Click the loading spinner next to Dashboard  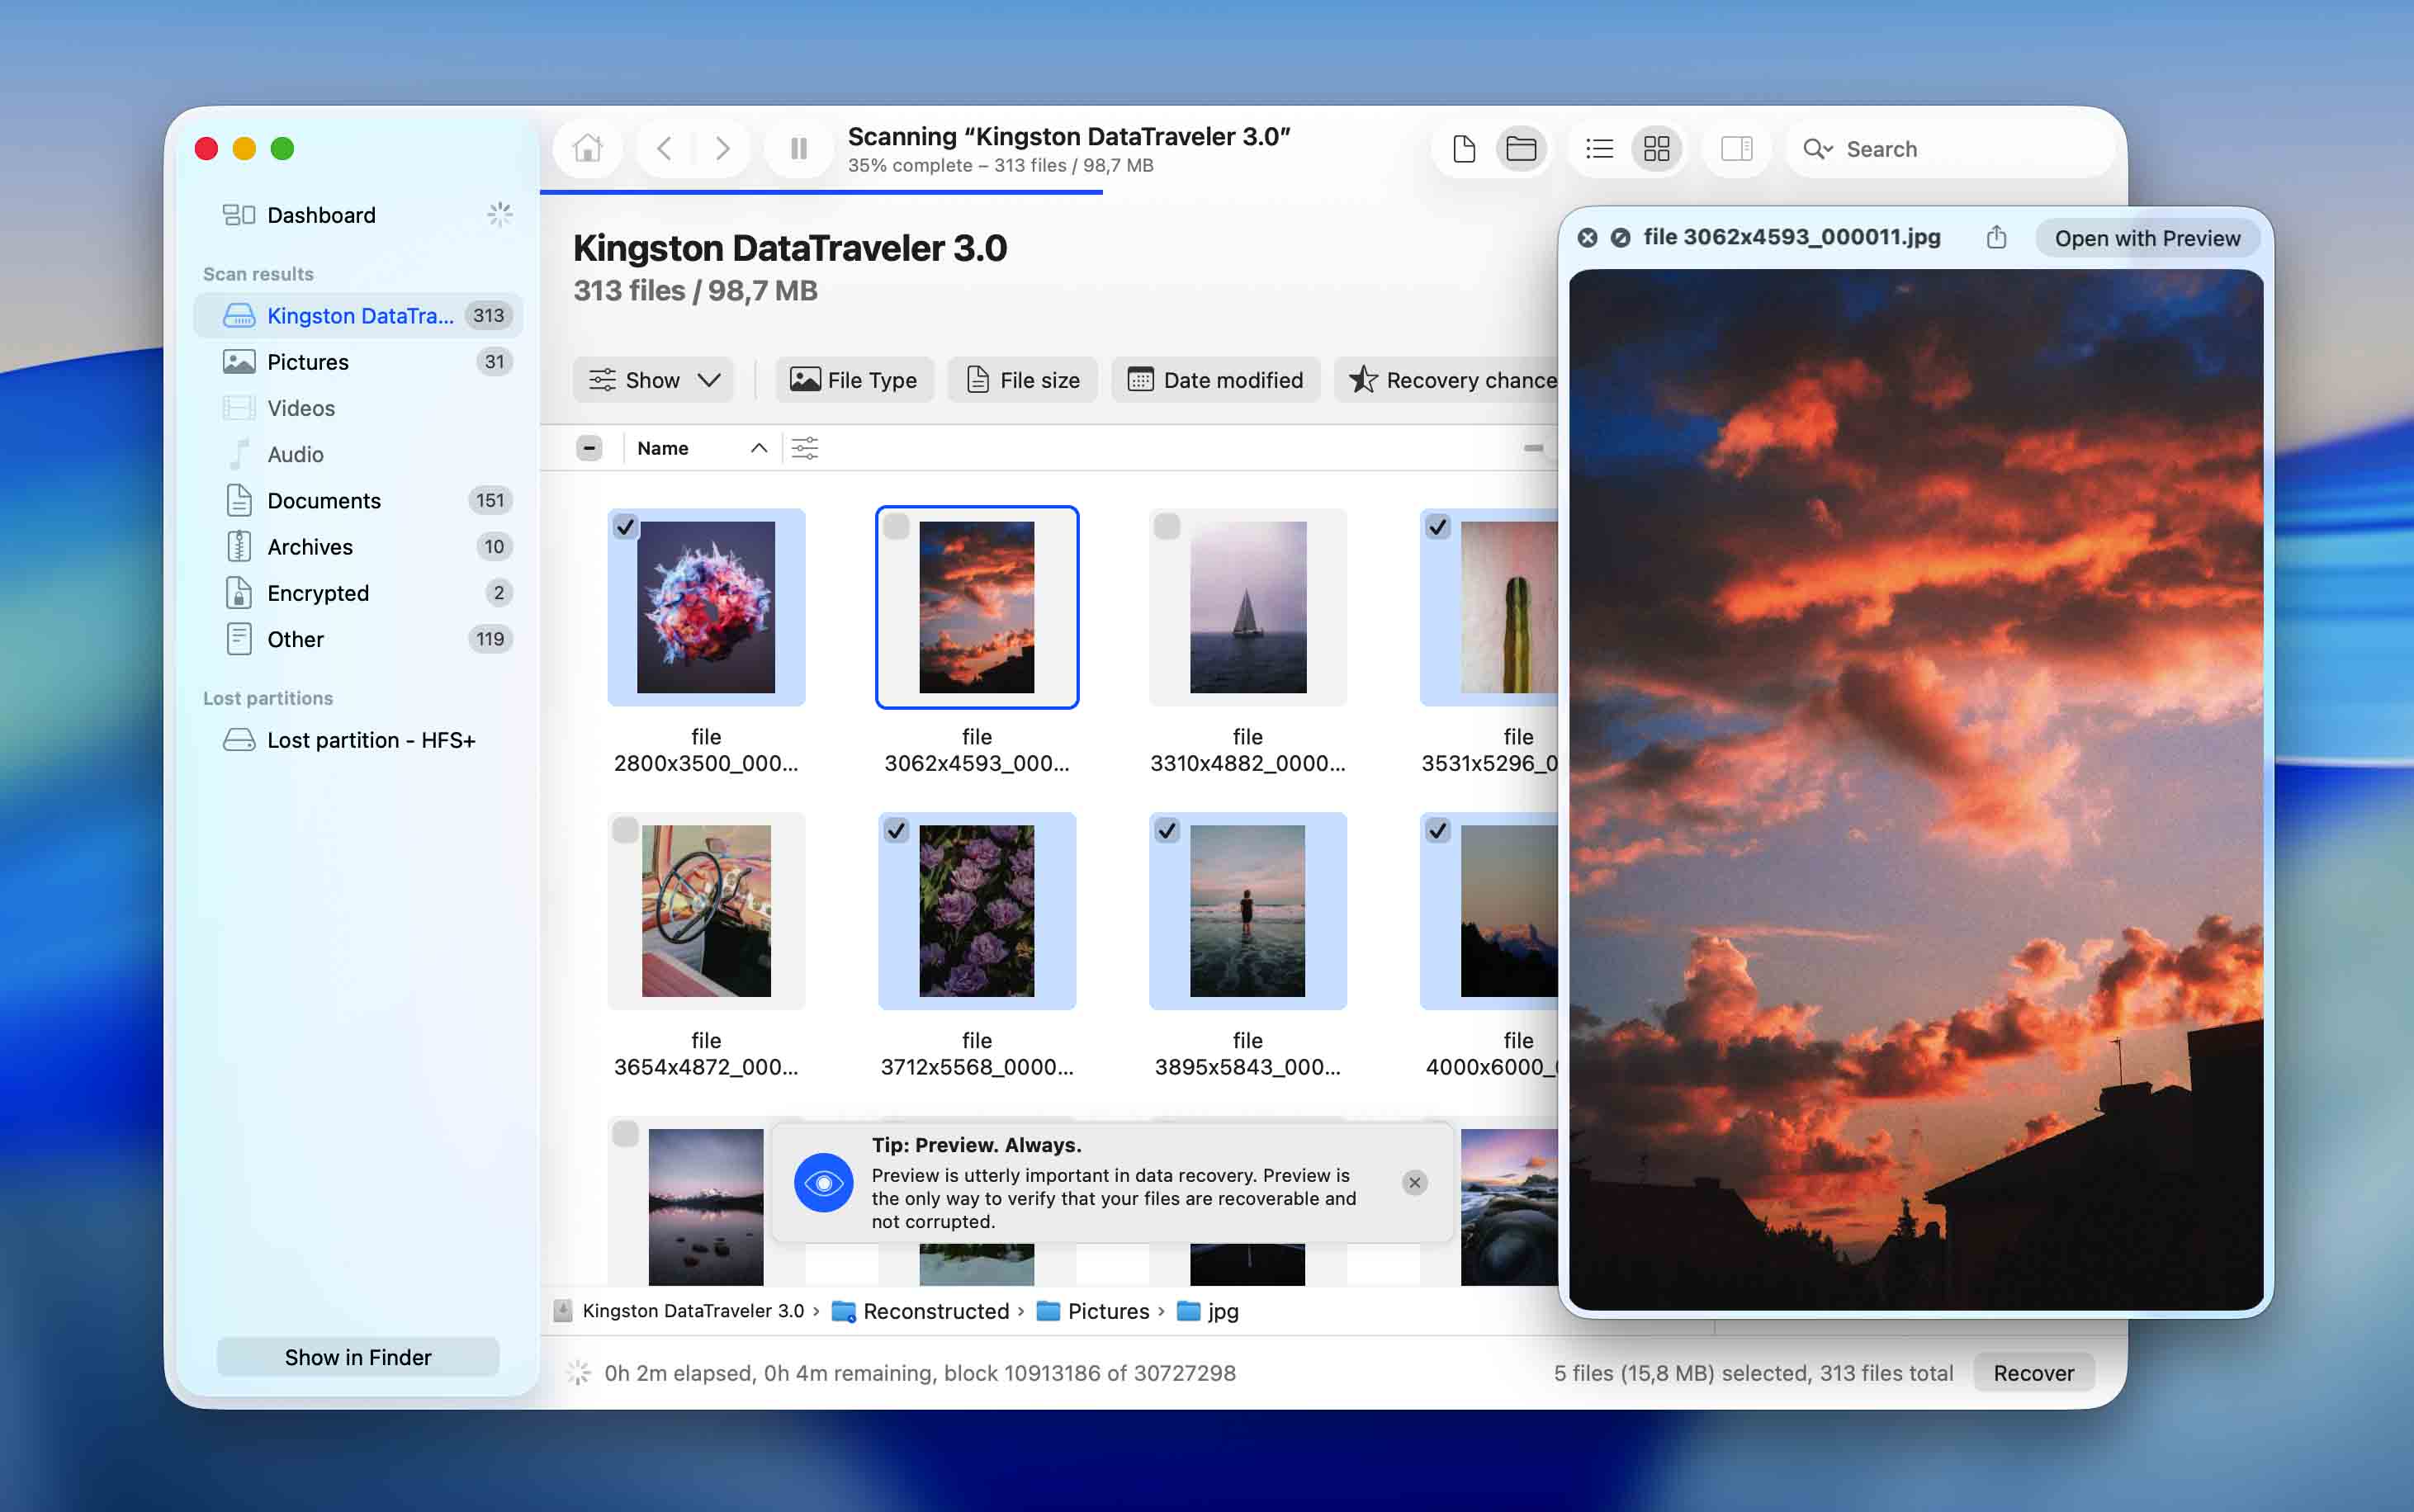[x=499, y=214]
